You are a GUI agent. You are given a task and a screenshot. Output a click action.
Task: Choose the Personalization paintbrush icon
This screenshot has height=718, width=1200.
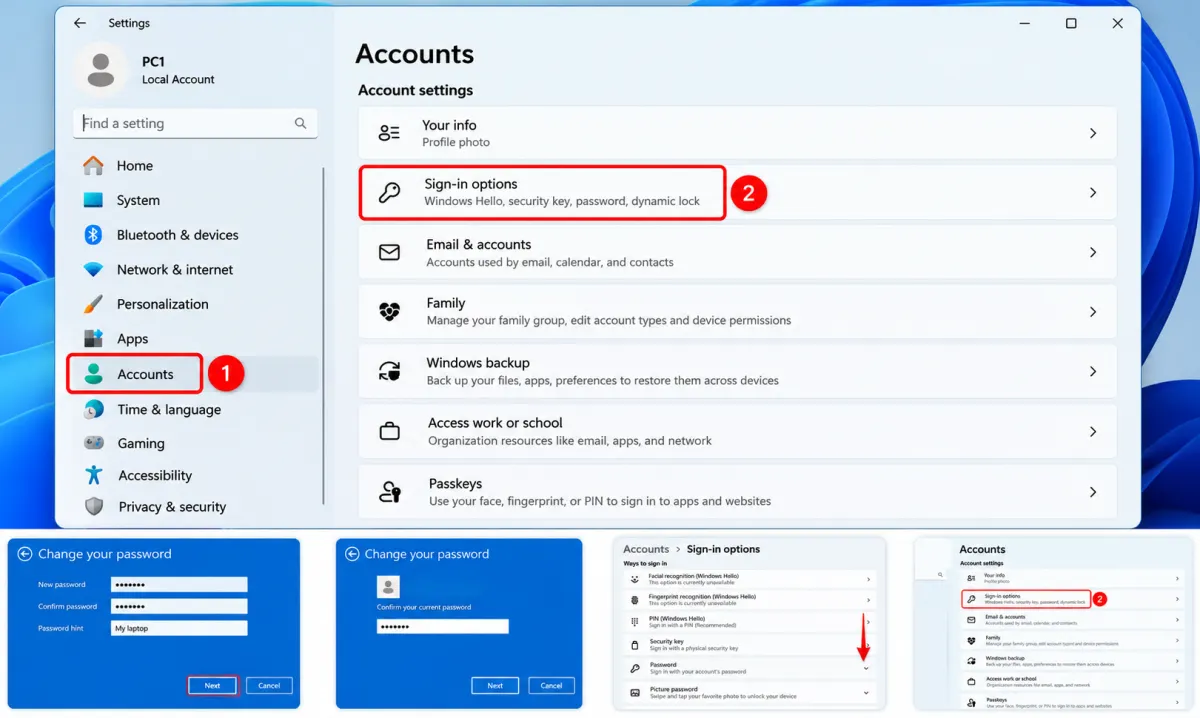(93, 304)
